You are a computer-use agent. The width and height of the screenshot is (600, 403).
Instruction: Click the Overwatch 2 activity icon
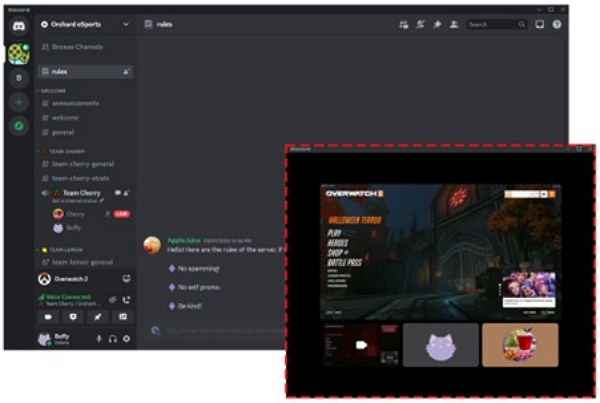coord(44,279)
